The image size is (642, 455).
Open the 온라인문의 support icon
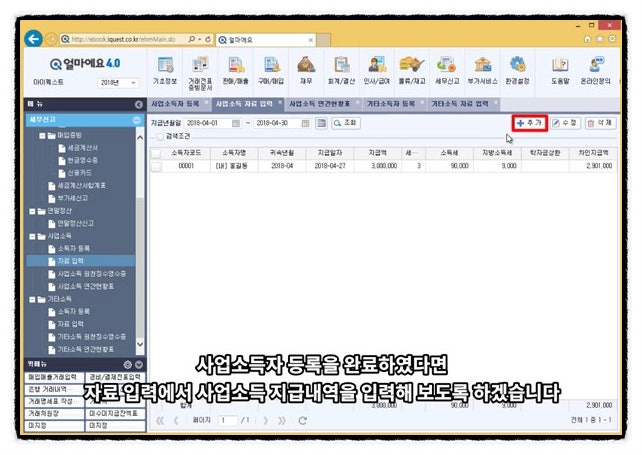click(x=596, y=65)
